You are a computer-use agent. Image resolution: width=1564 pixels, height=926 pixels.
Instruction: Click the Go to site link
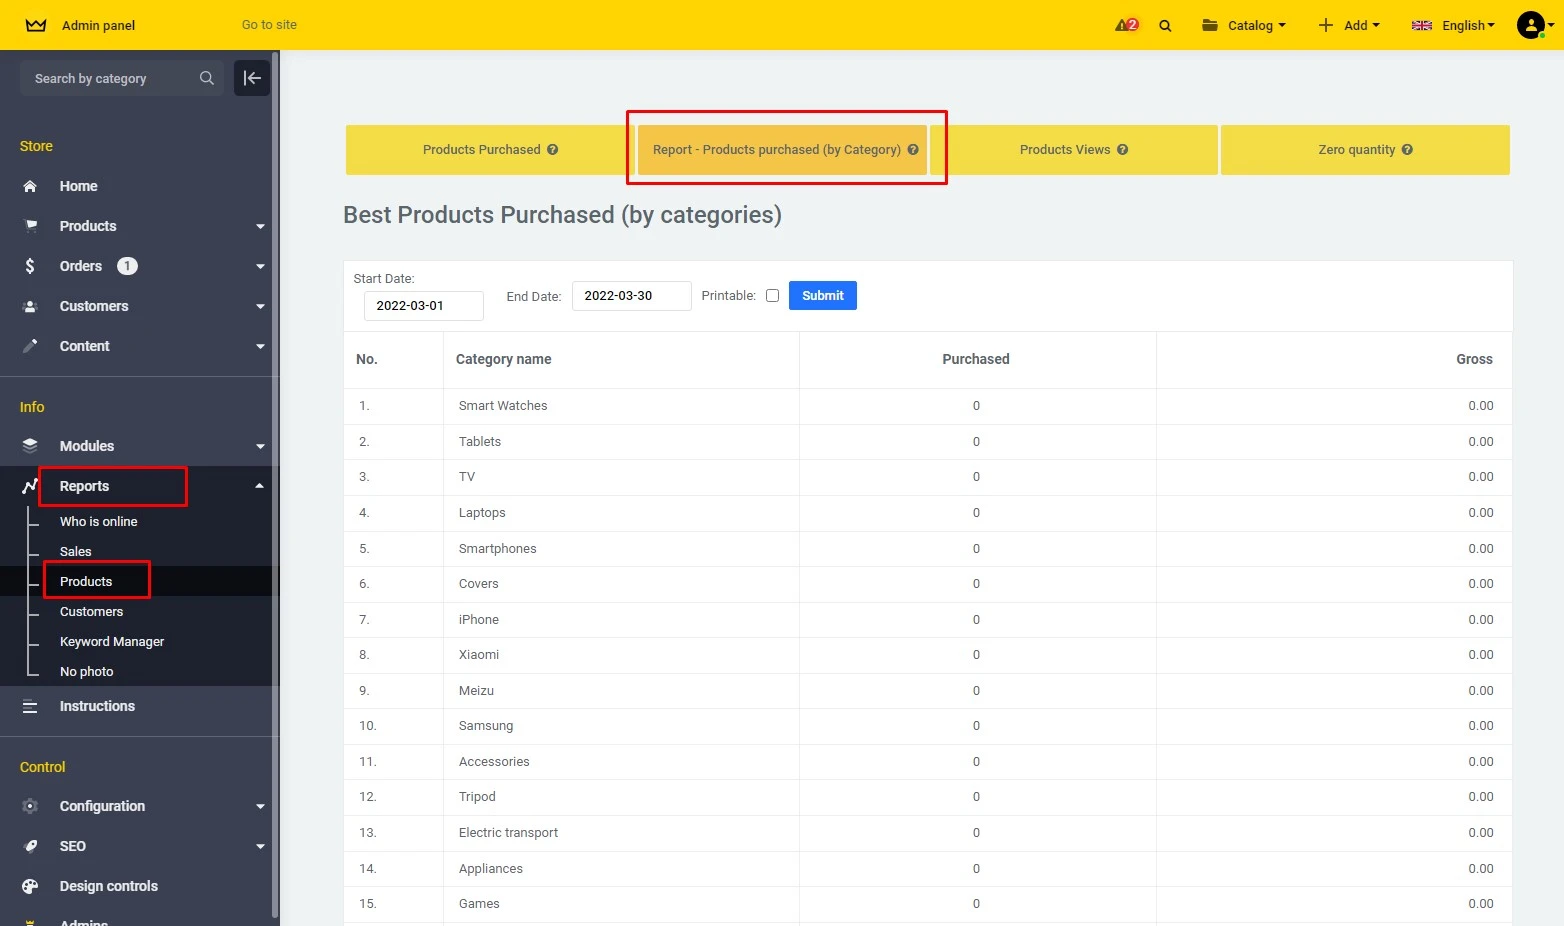[x=269, y=25]
